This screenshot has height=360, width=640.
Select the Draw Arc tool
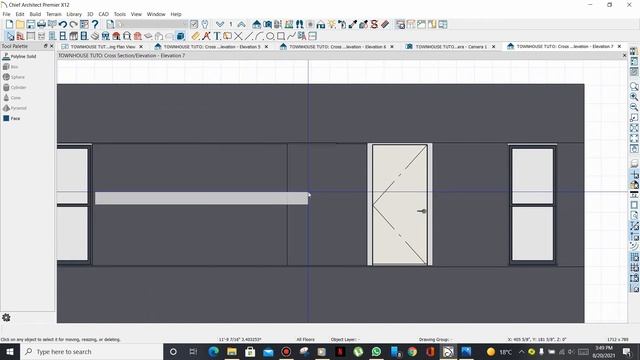point(259,36)
